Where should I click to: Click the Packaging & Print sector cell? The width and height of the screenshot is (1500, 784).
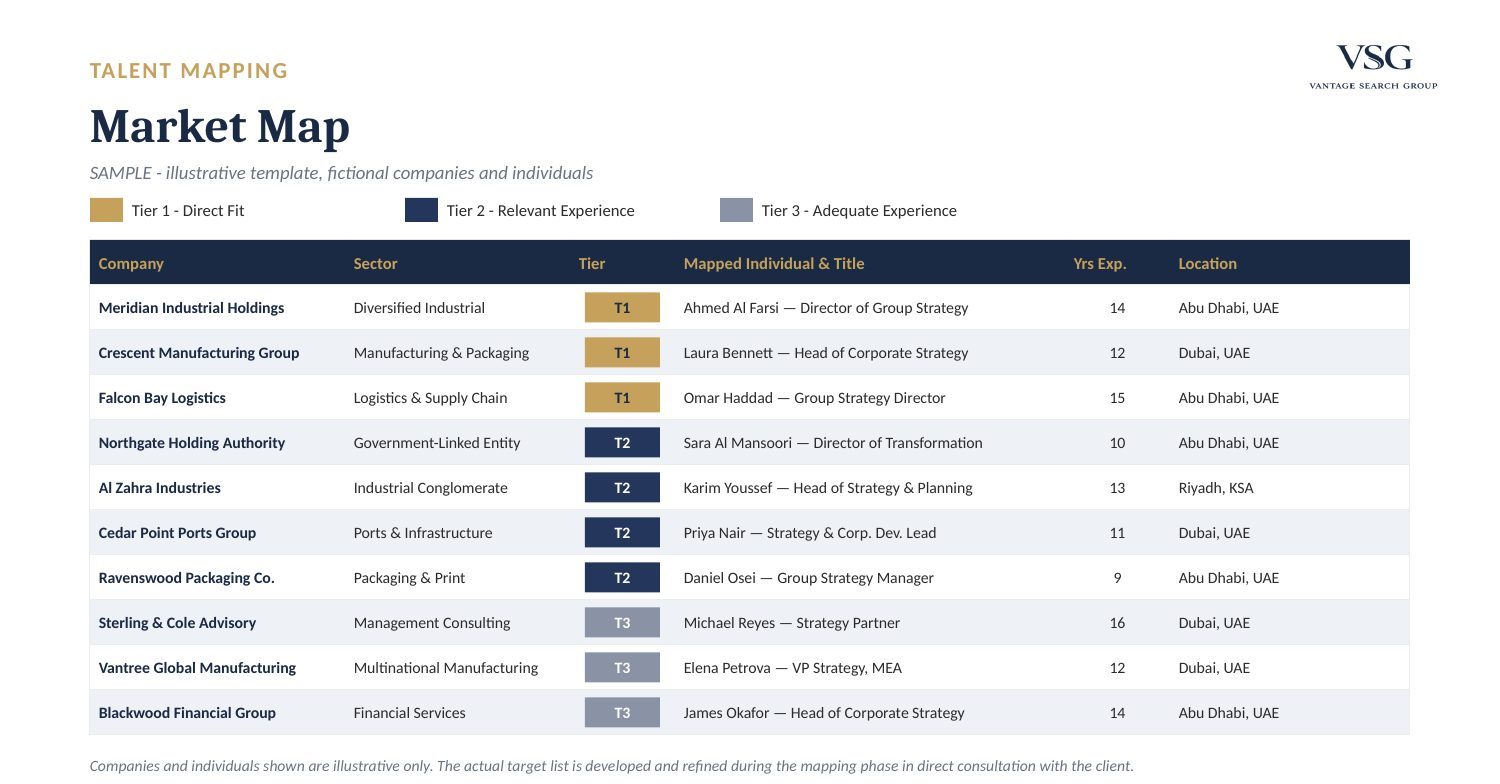click(409, 578)
